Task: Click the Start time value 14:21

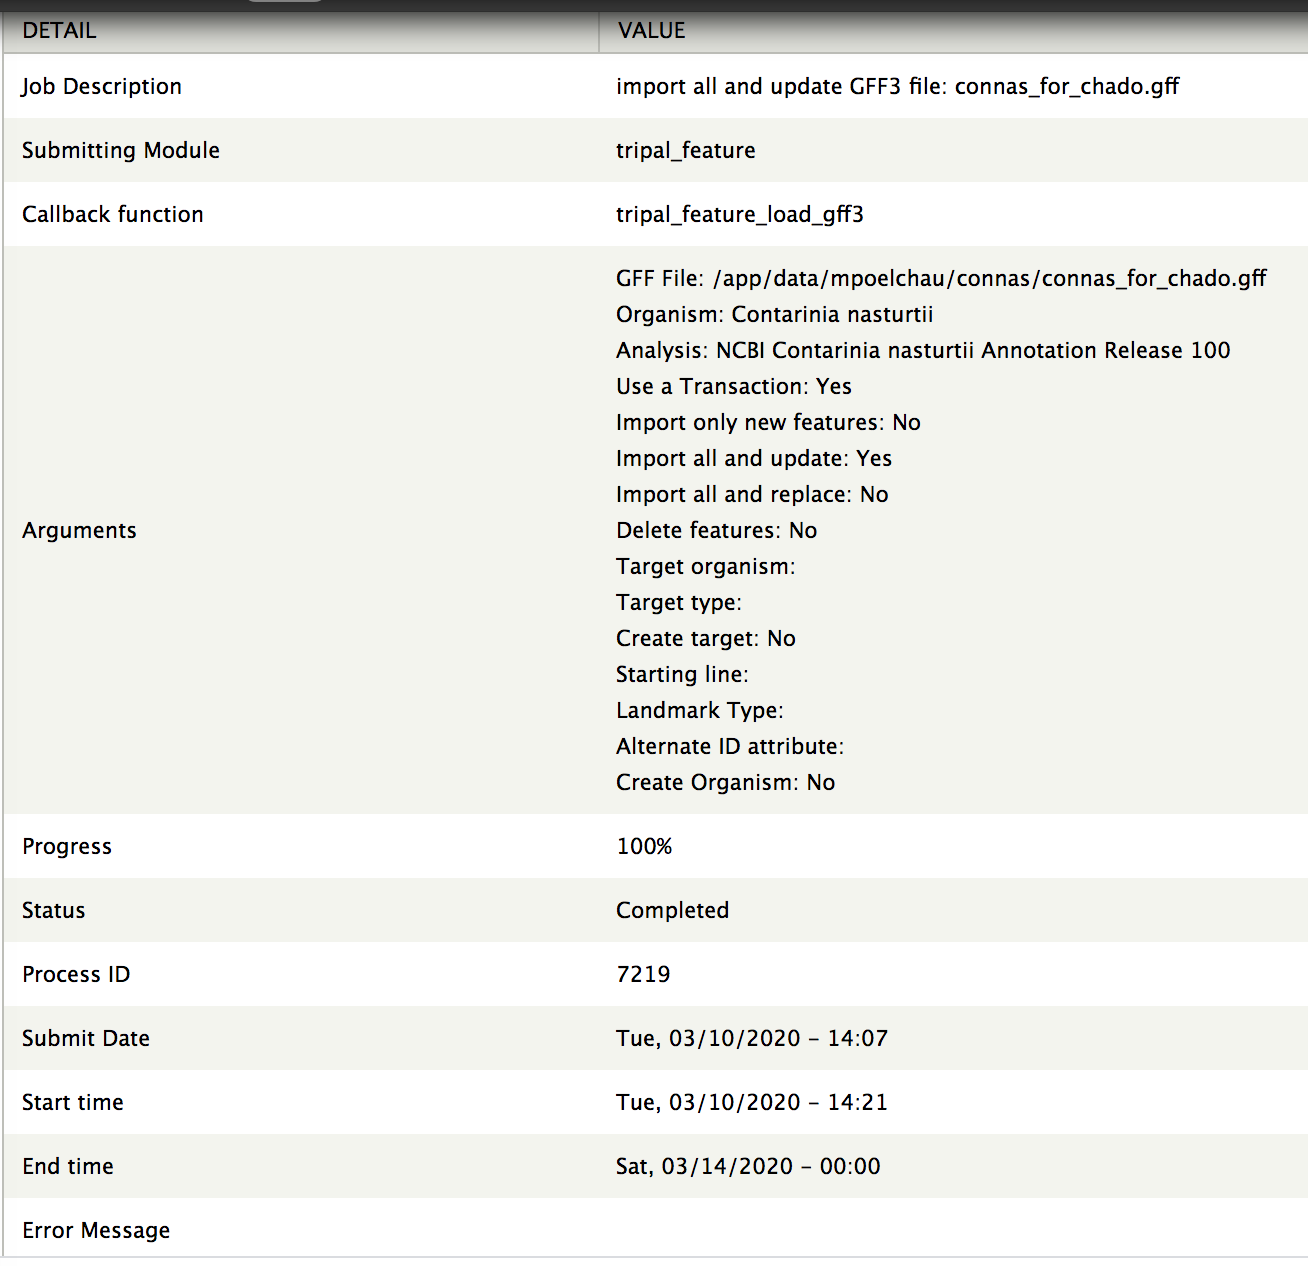Action: [752, 1103]
